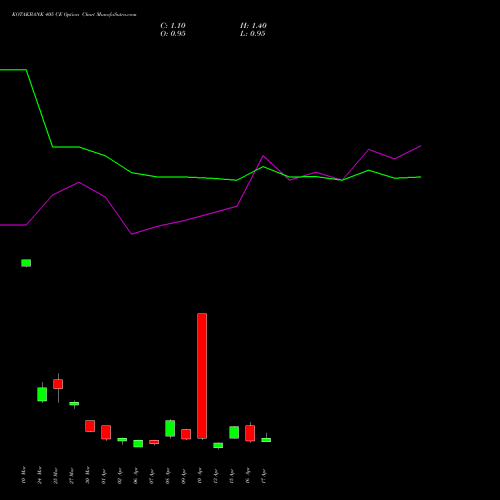
Task: Click the '24 Mar' date label on the axis
Action: coord(40,475)
